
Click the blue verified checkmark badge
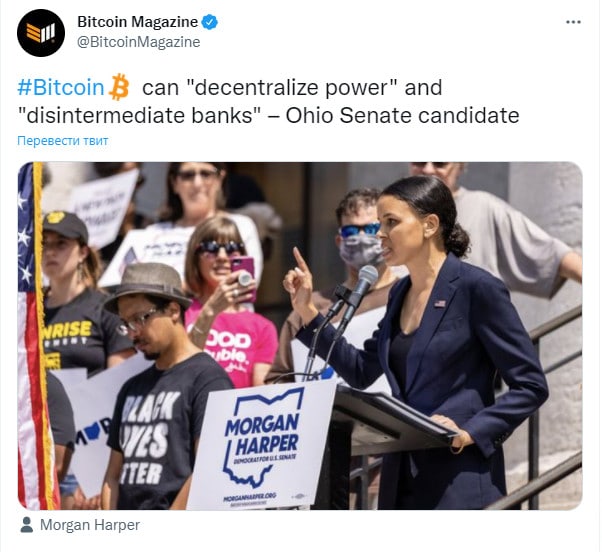(210, 22)
